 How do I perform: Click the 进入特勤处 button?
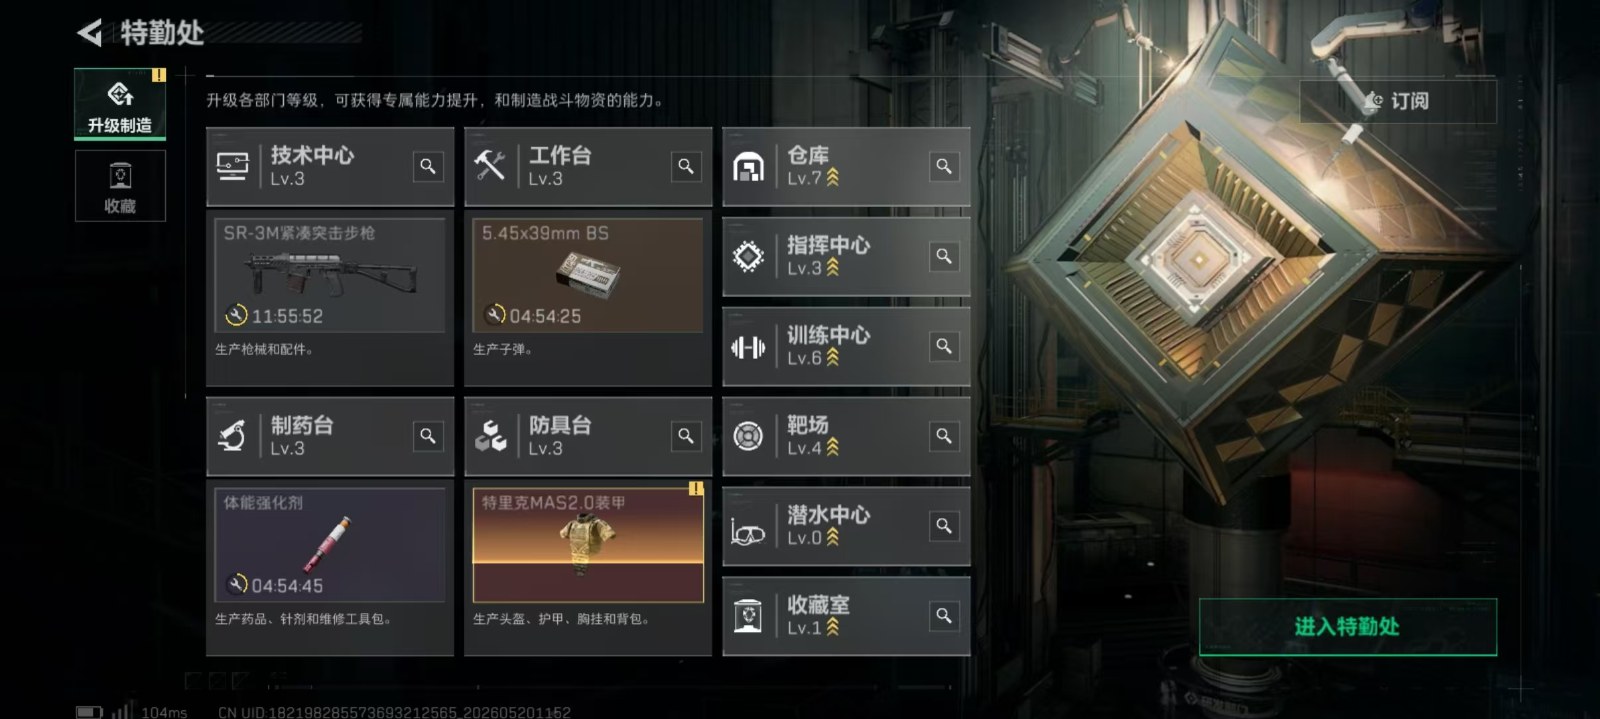(x=1348, y=627)
